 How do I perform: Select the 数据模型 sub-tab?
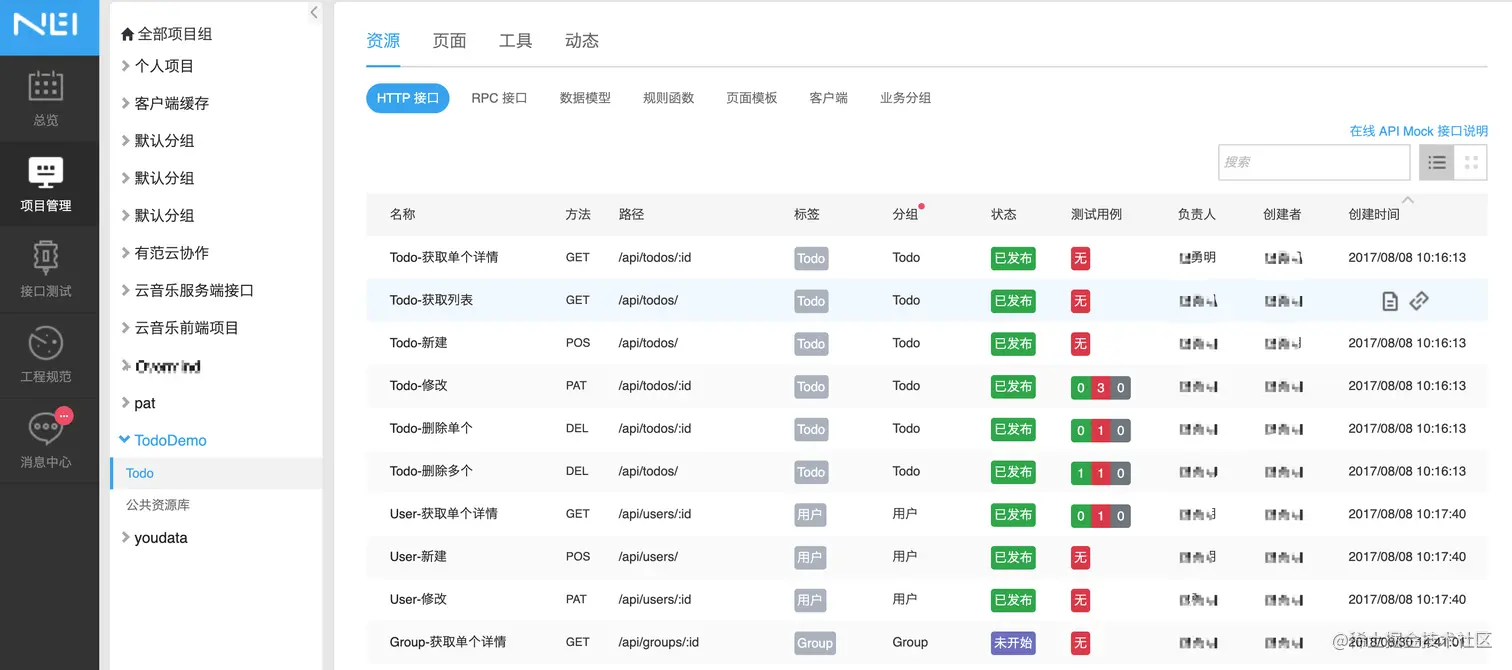point(585,98)
